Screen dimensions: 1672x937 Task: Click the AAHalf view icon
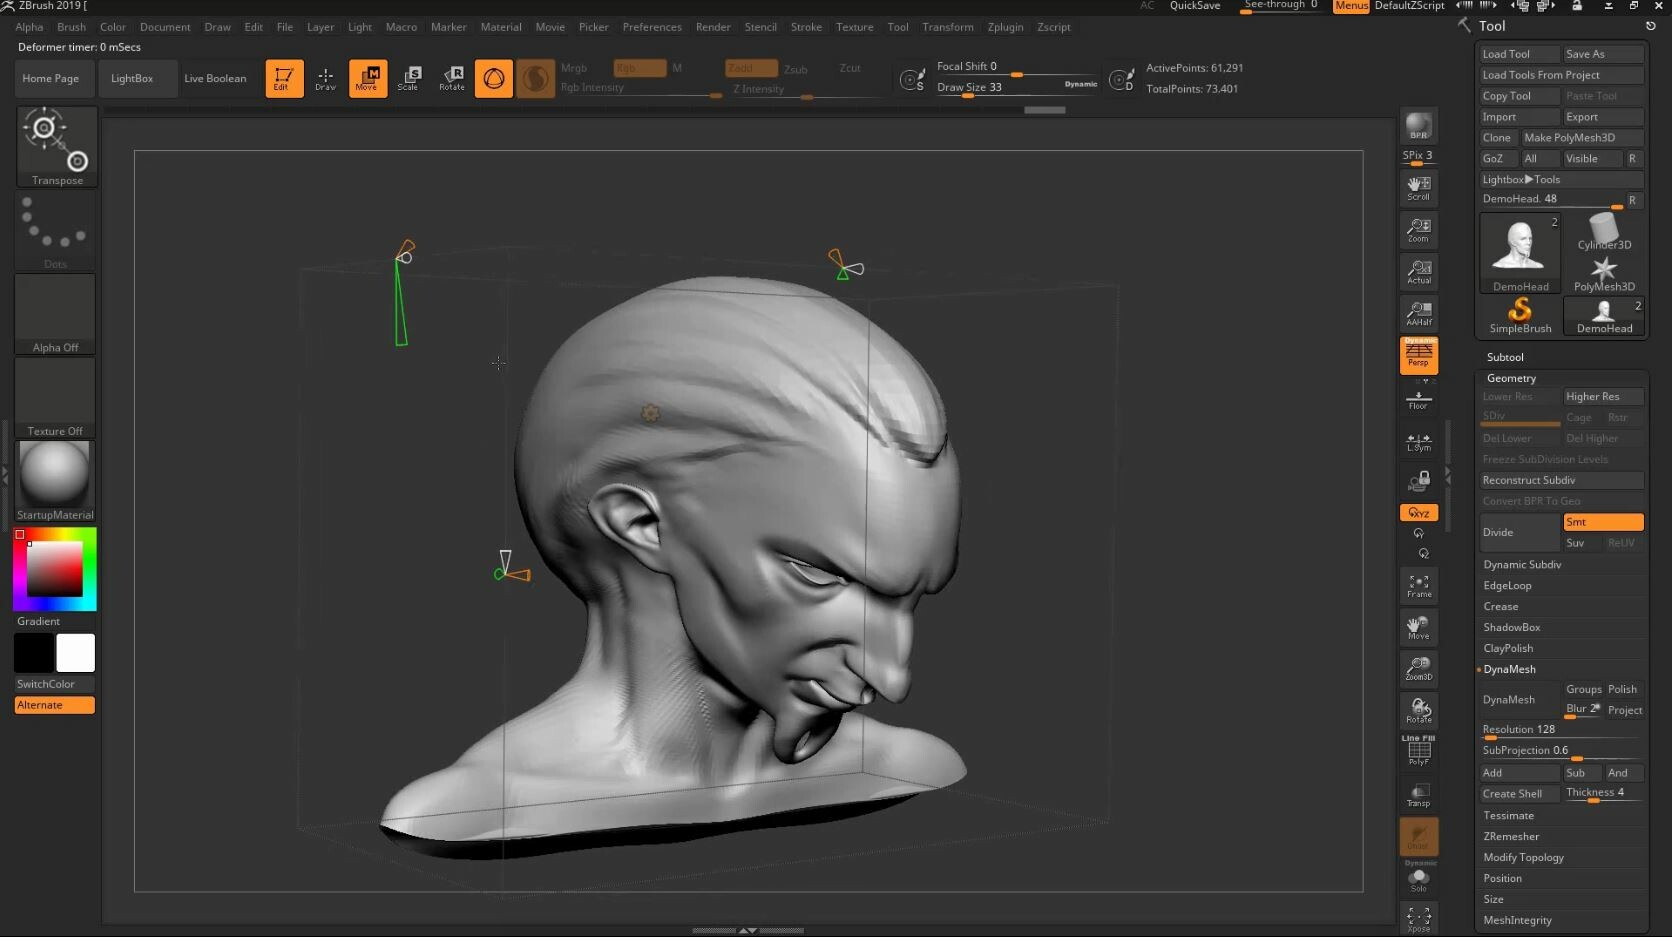click(x=1418, y=313)
